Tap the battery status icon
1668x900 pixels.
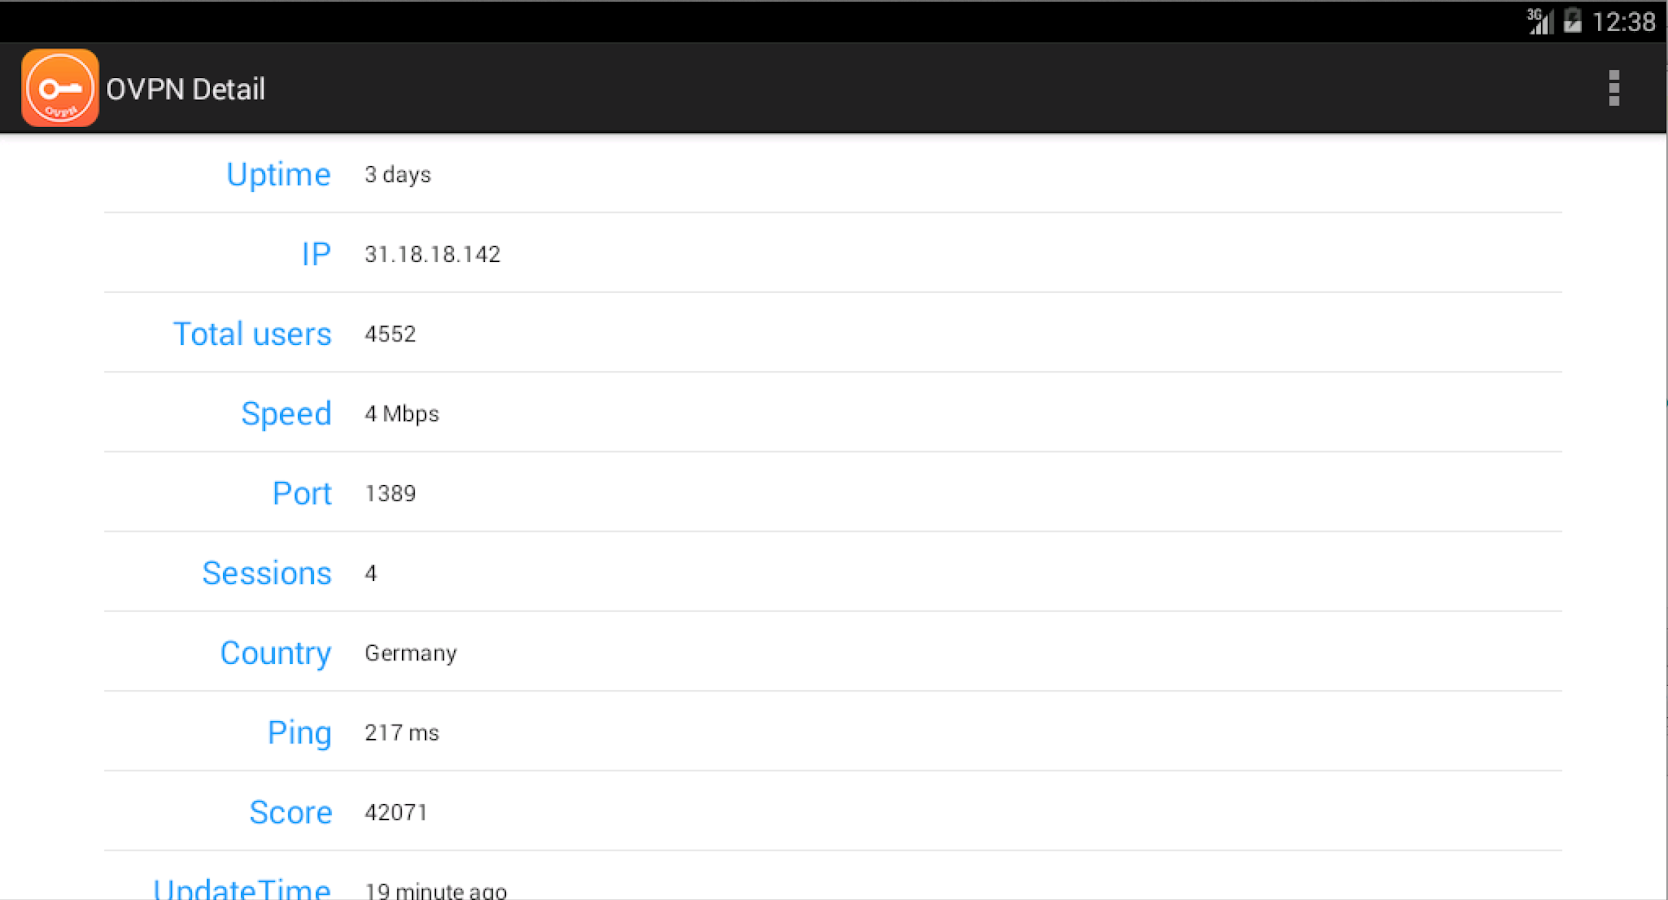point(1572,21)
